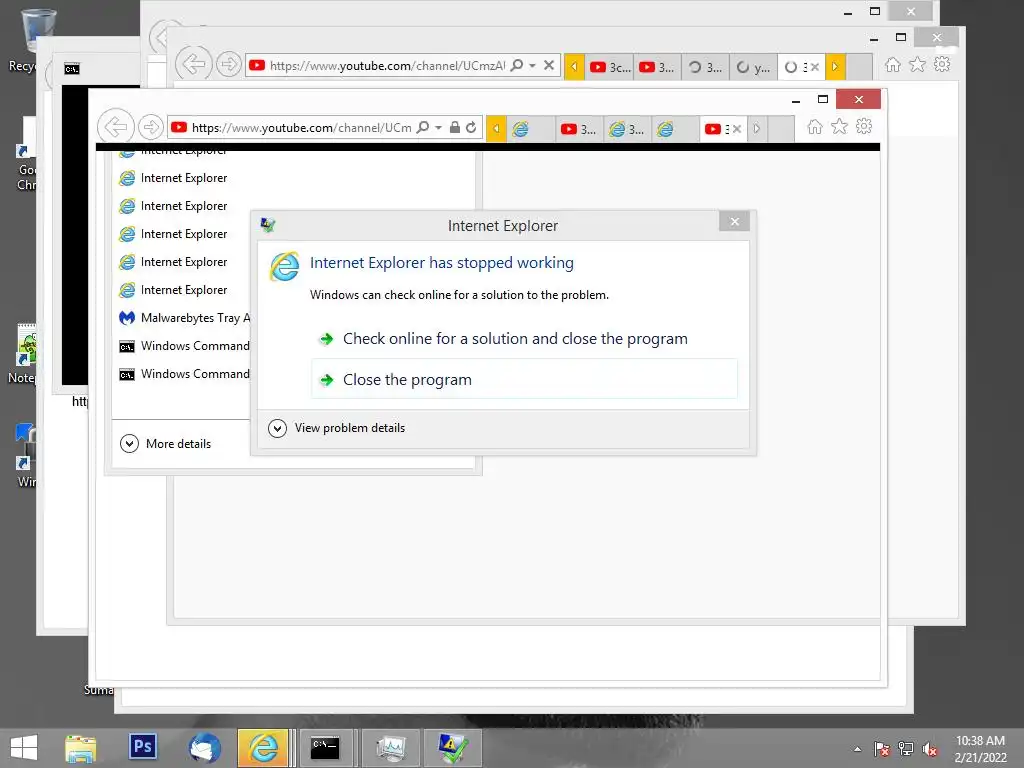
Task: Close the "Internet Explorer has stopped working" dialog
Action: 735,221
